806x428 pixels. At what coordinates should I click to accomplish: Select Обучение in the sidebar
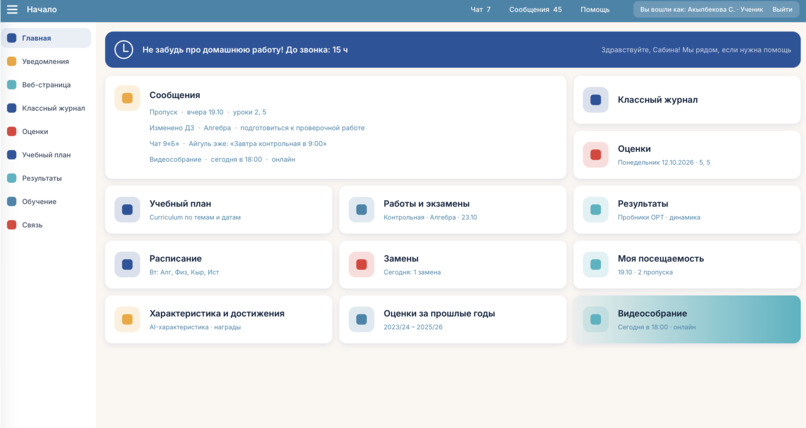coord(46,201)
